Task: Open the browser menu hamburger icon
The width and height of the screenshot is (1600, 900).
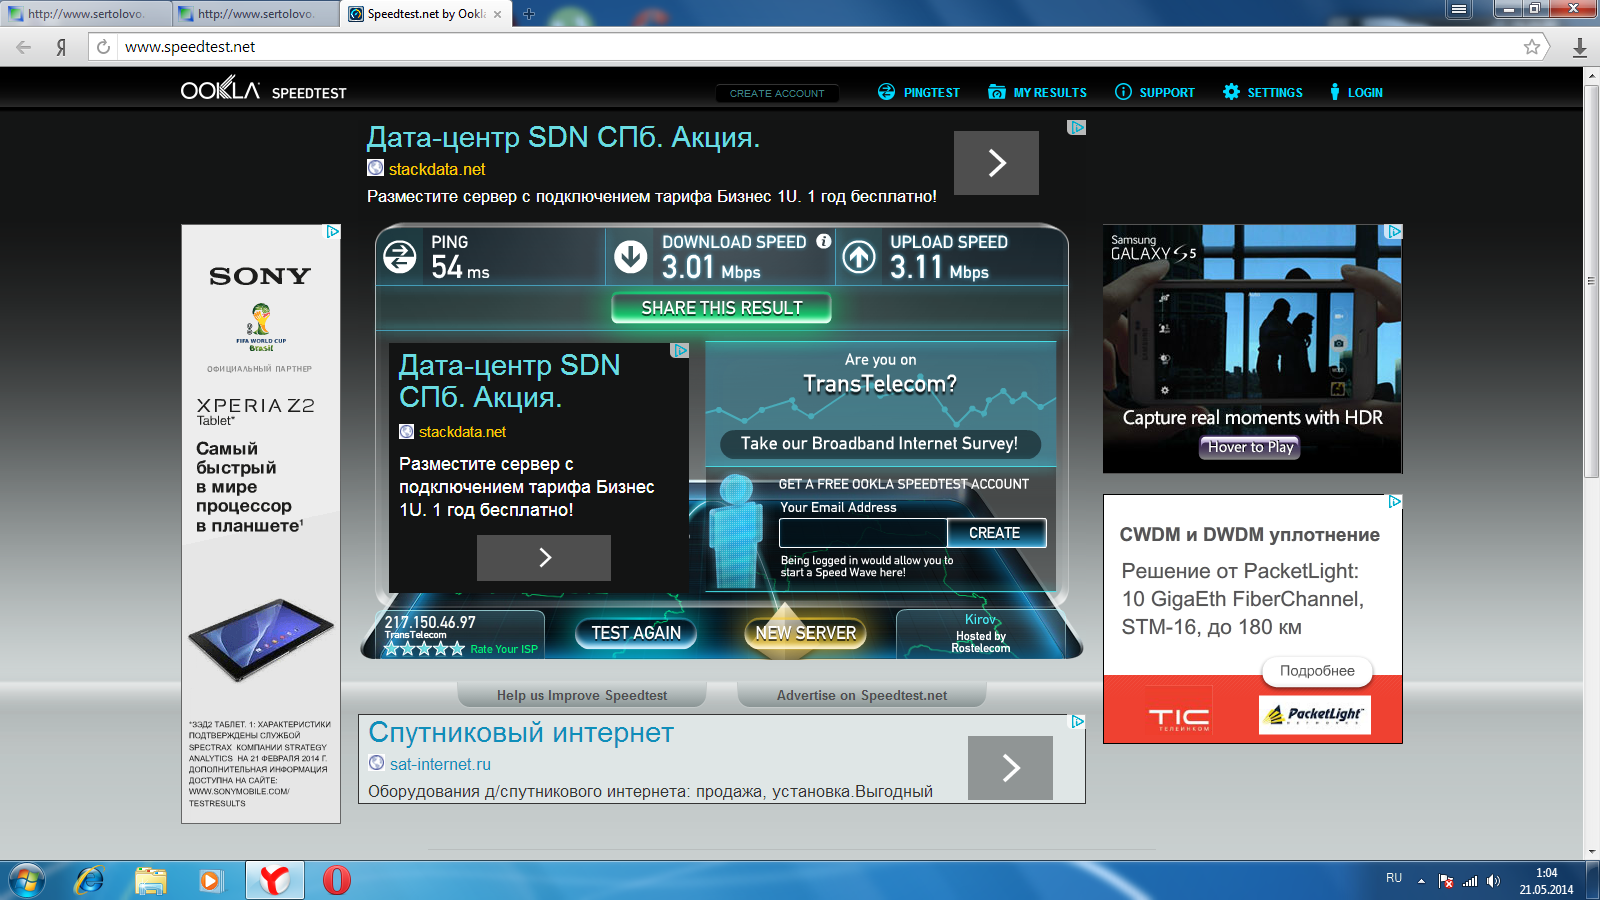Action: tap(1460, 9)
